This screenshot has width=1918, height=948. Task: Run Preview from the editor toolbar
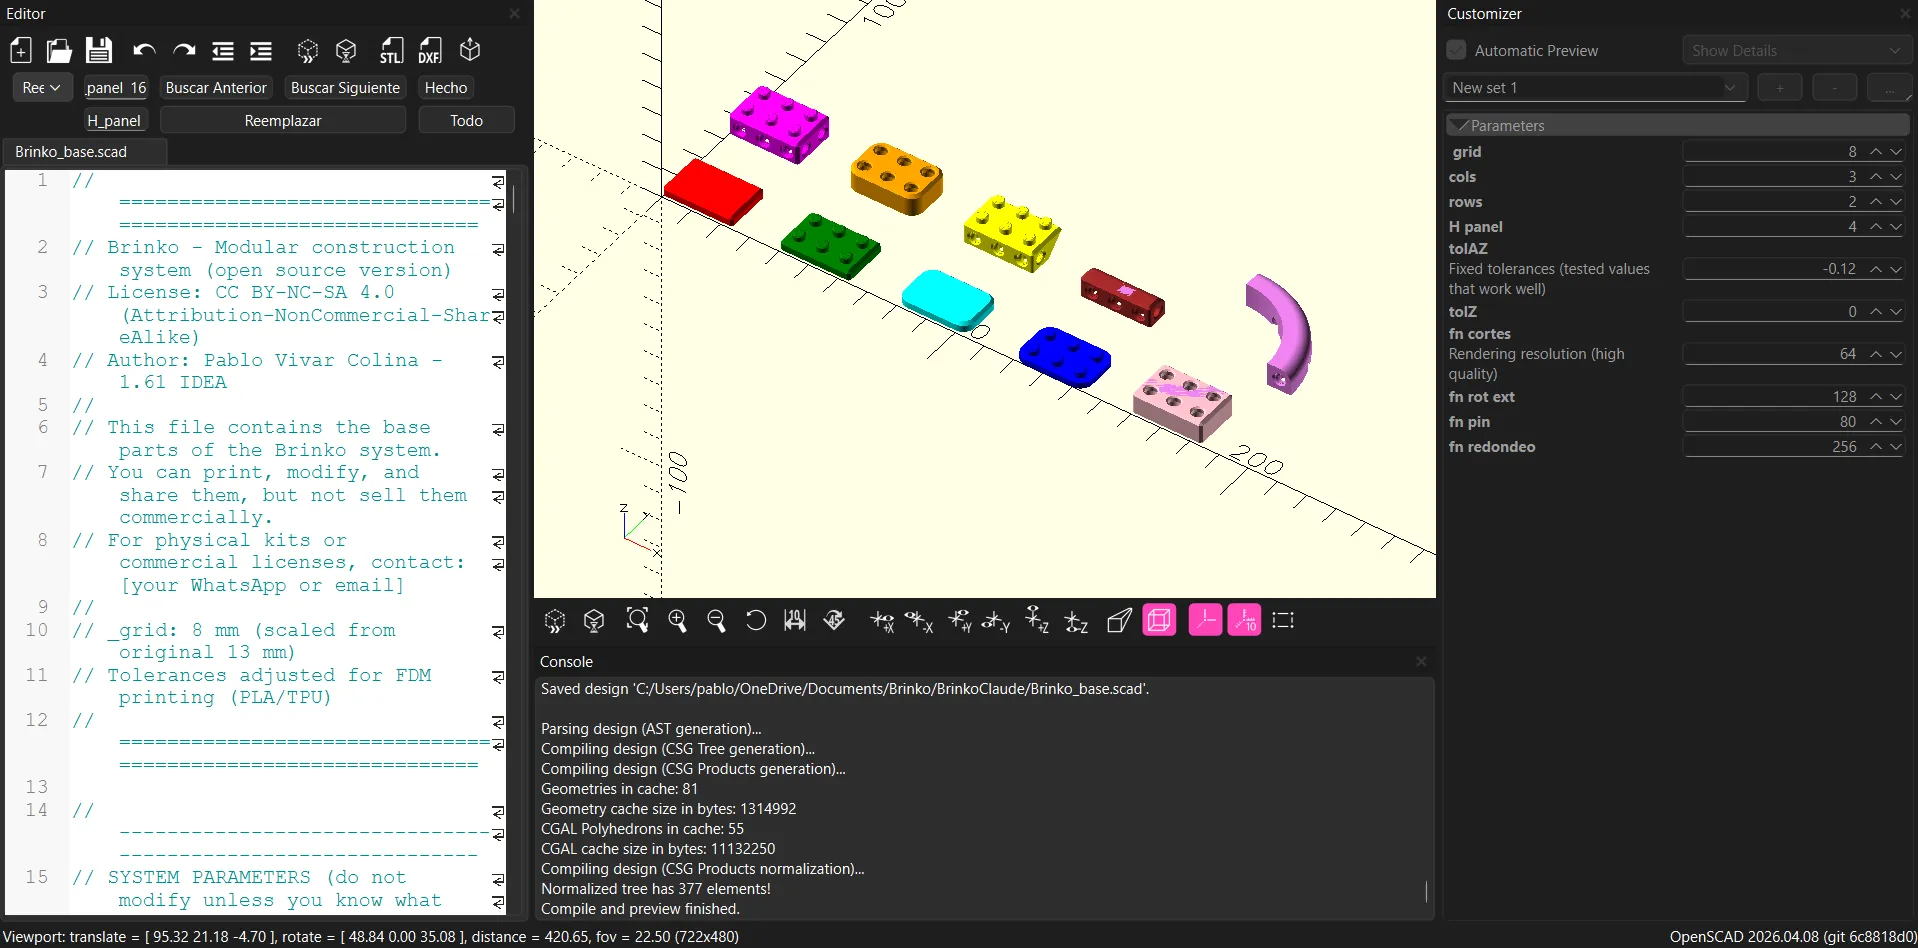308,51
